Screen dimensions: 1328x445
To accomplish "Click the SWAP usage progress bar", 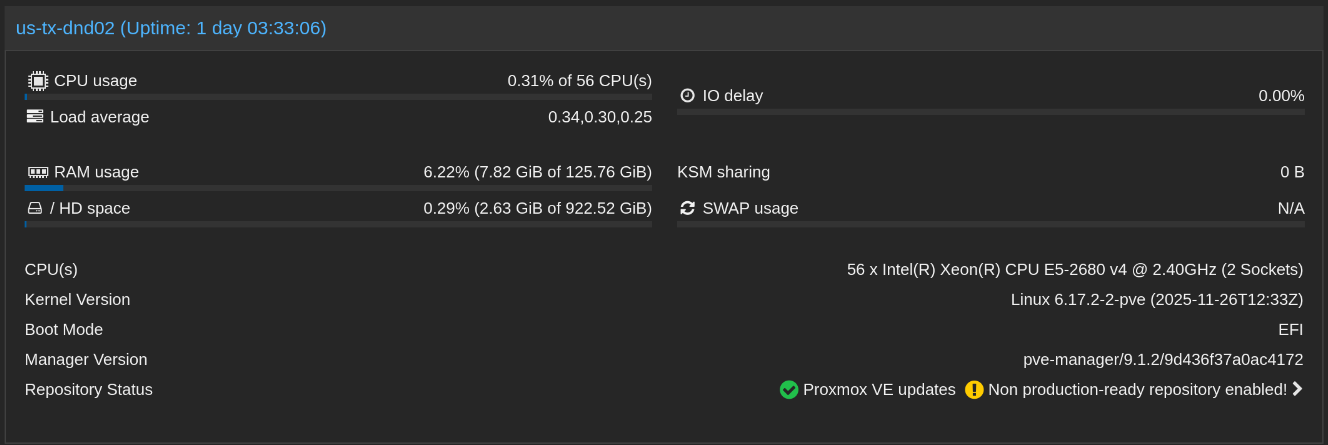I will 991,224.
